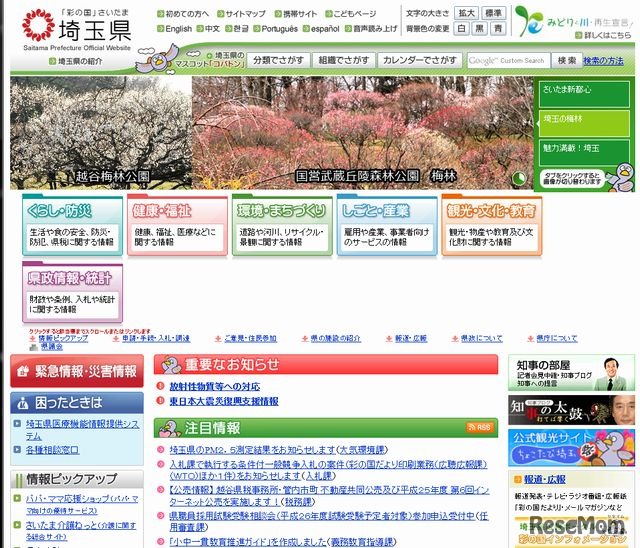The width and height of the screenshot is (640, 548).
Task: Open the 知事の太鼓 blog banner
Action: click(x=571, y=410)
